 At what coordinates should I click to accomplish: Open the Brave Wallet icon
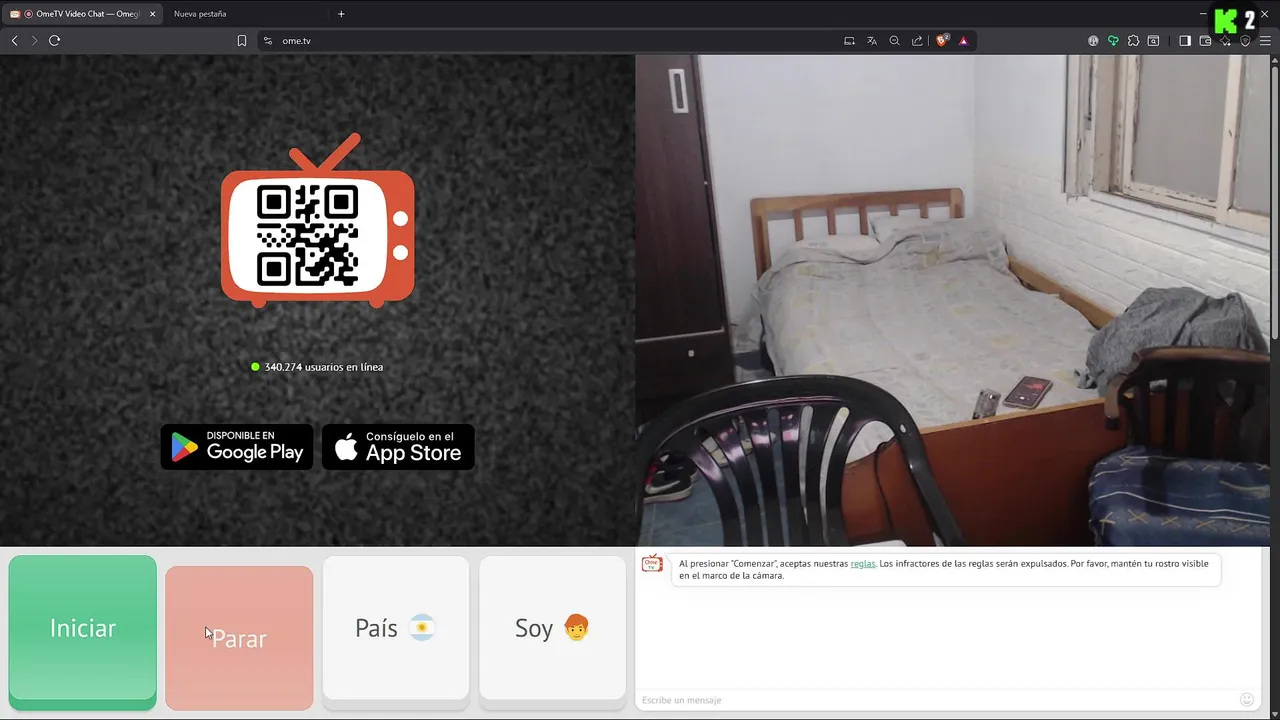1205,41
